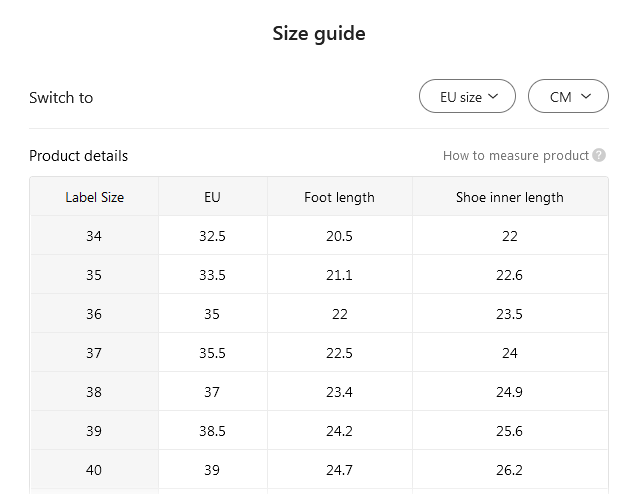The image size is (618, 494).
Task: Click the Size guide heading
Action: [x=319, y=34]
